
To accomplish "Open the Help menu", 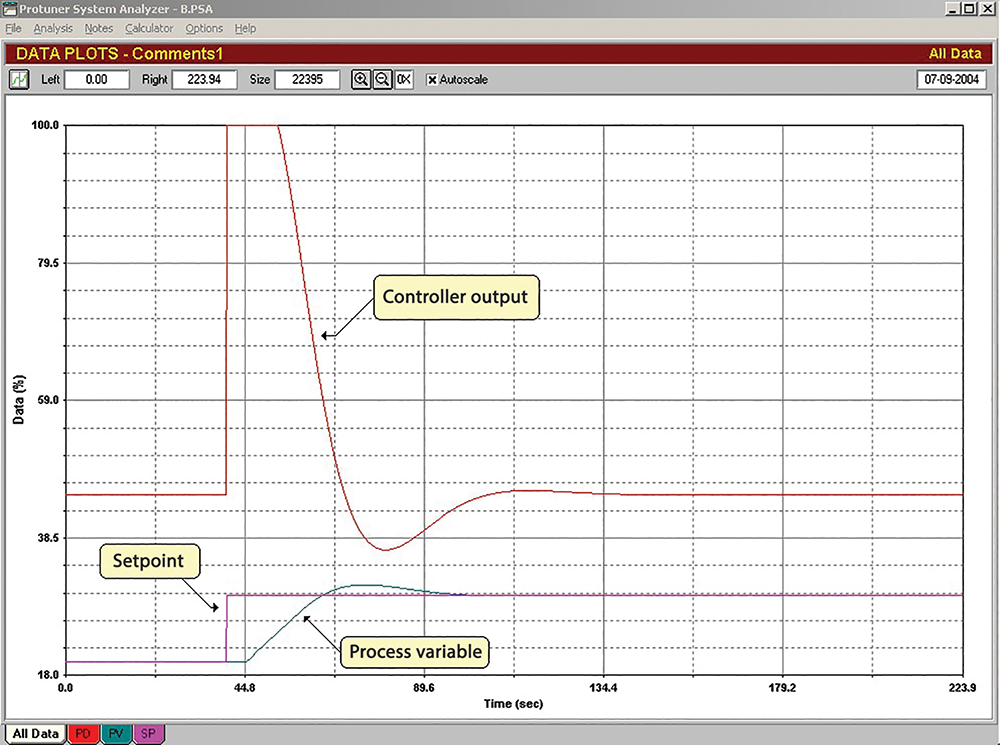I will tap(245, 28).
